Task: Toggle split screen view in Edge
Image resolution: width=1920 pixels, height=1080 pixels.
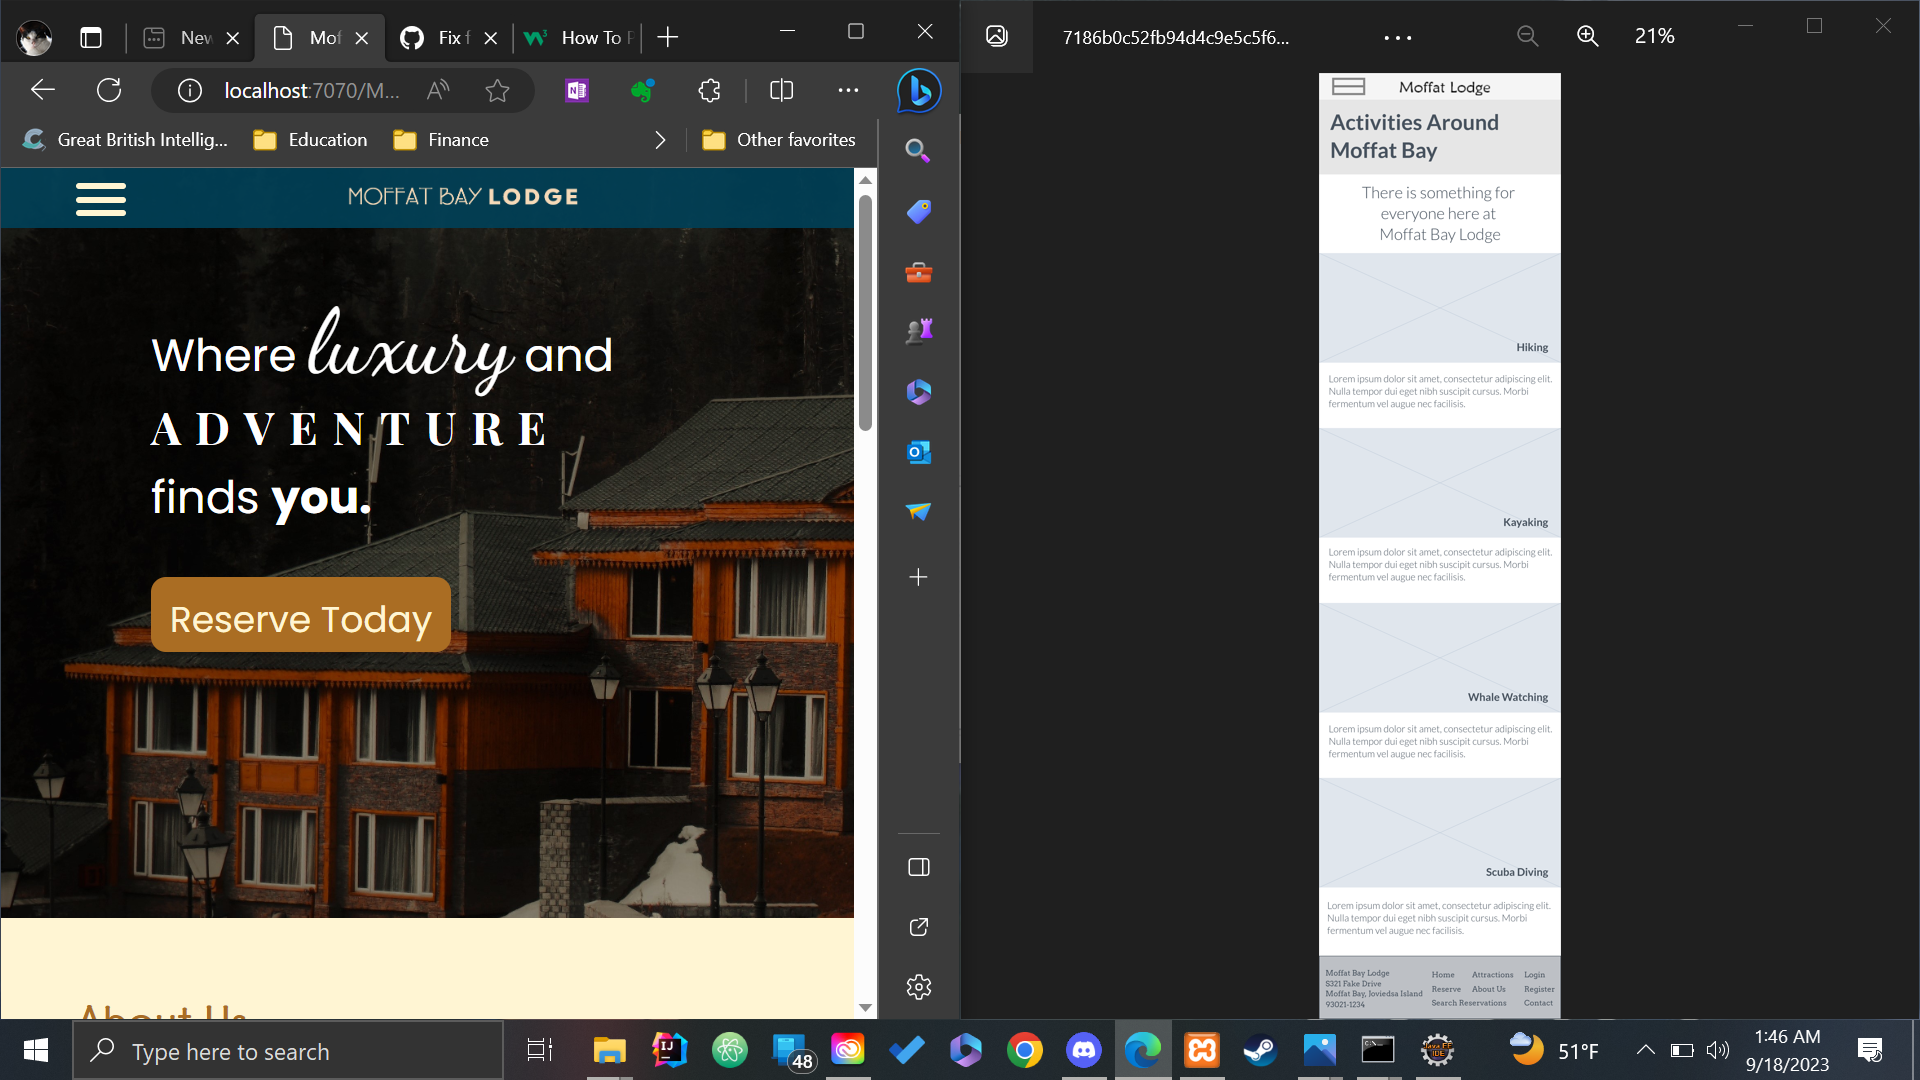Action: point(781,91)
